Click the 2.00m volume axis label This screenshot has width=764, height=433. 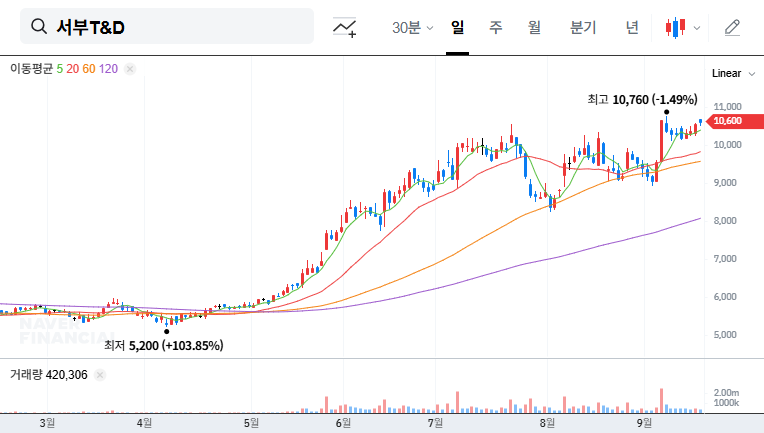point(726,393)
